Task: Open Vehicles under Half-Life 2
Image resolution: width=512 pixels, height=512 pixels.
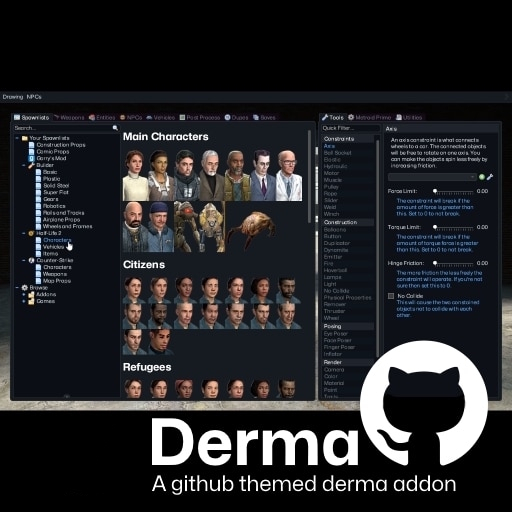Action: (x=53, y=247)
